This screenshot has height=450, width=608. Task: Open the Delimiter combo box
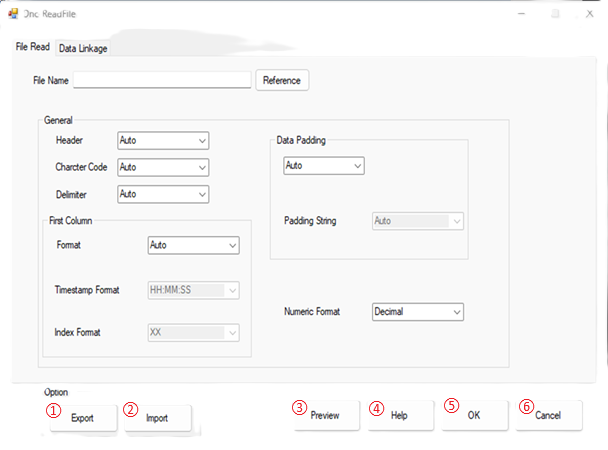163,194
